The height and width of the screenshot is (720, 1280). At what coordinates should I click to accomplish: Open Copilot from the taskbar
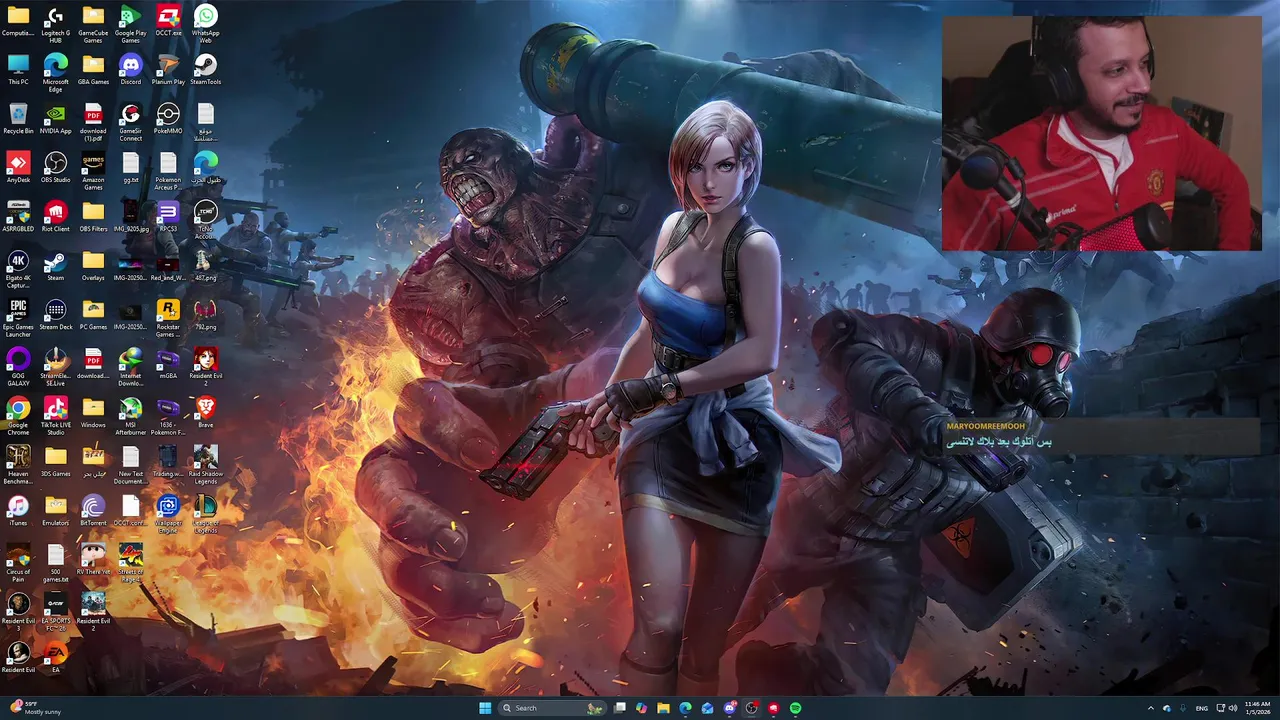point(641,708)
